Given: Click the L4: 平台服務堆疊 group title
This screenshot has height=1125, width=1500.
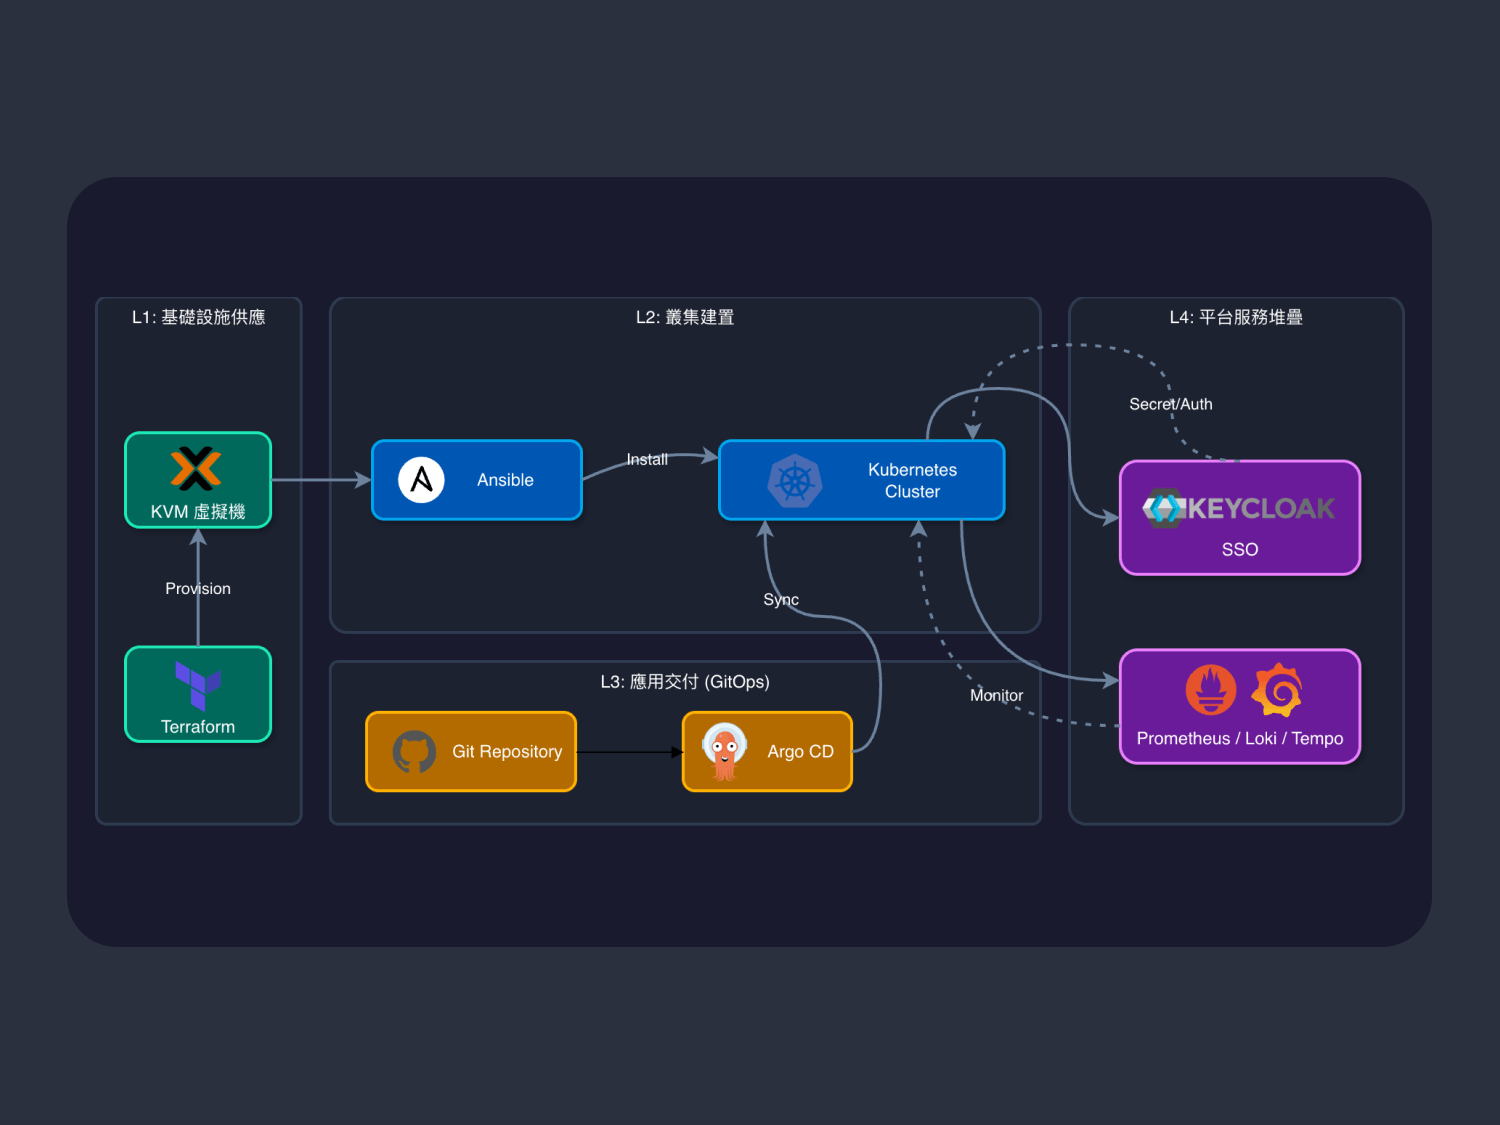Looking at the screenshot, I should tap(1236, 318).
